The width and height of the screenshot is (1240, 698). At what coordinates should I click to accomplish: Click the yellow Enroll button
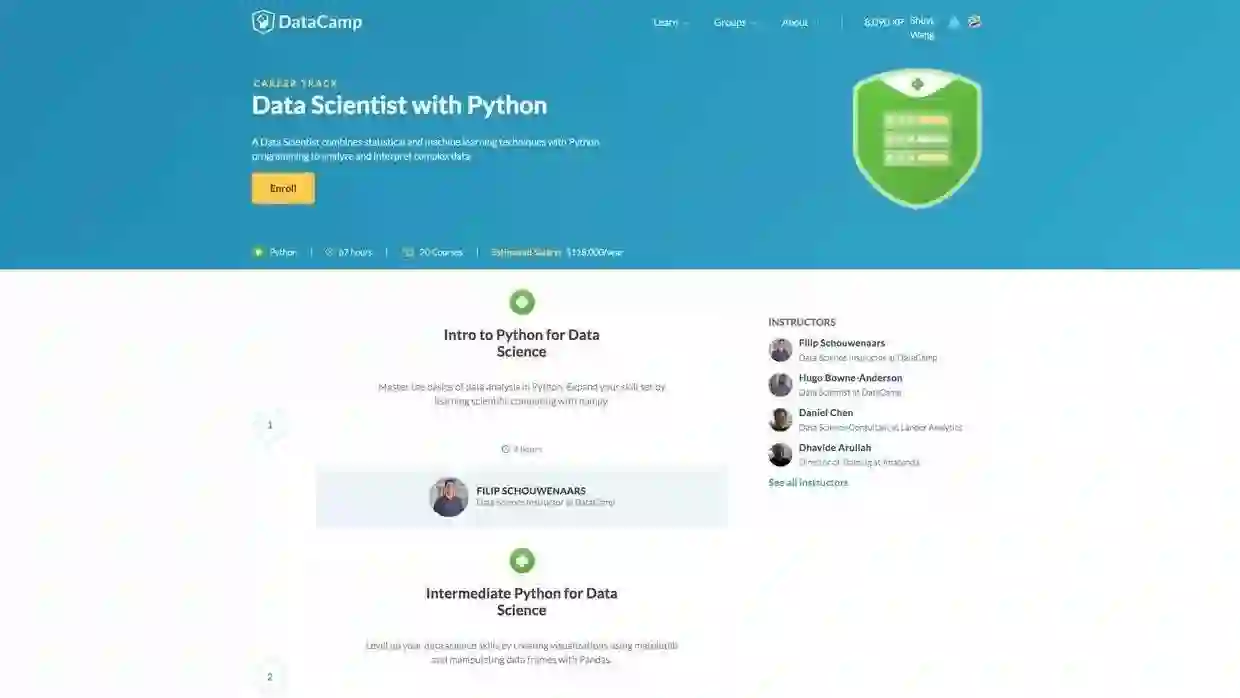283,188
